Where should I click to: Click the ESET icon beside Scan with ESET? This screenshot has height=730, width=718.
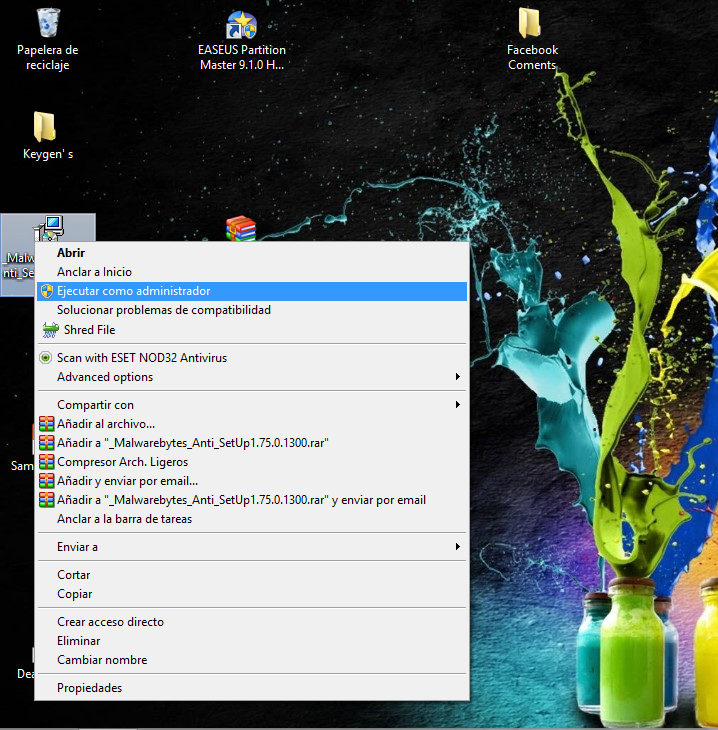(46, 358)
